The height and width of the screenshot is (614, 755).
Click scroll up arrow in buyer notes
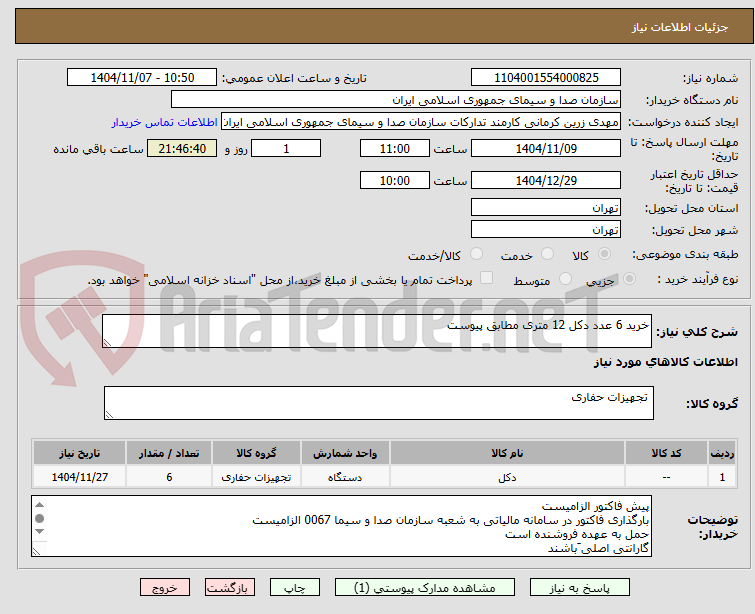click(x=39, y=505)
